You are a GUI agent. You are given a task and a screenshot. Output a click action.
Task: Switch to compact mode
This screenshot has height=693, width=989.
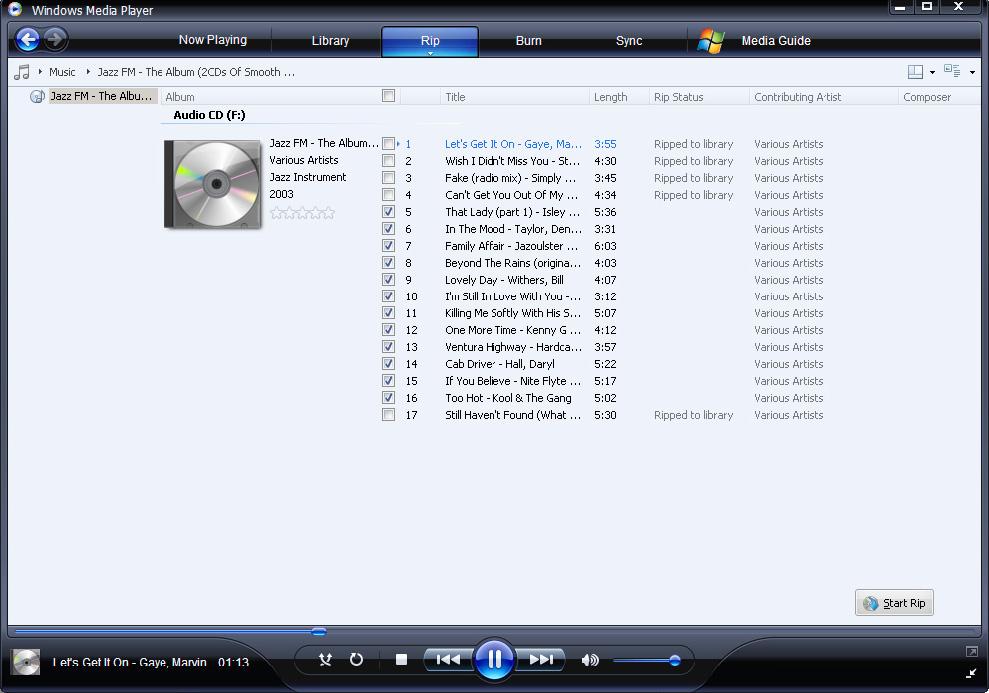click(971, 673)
